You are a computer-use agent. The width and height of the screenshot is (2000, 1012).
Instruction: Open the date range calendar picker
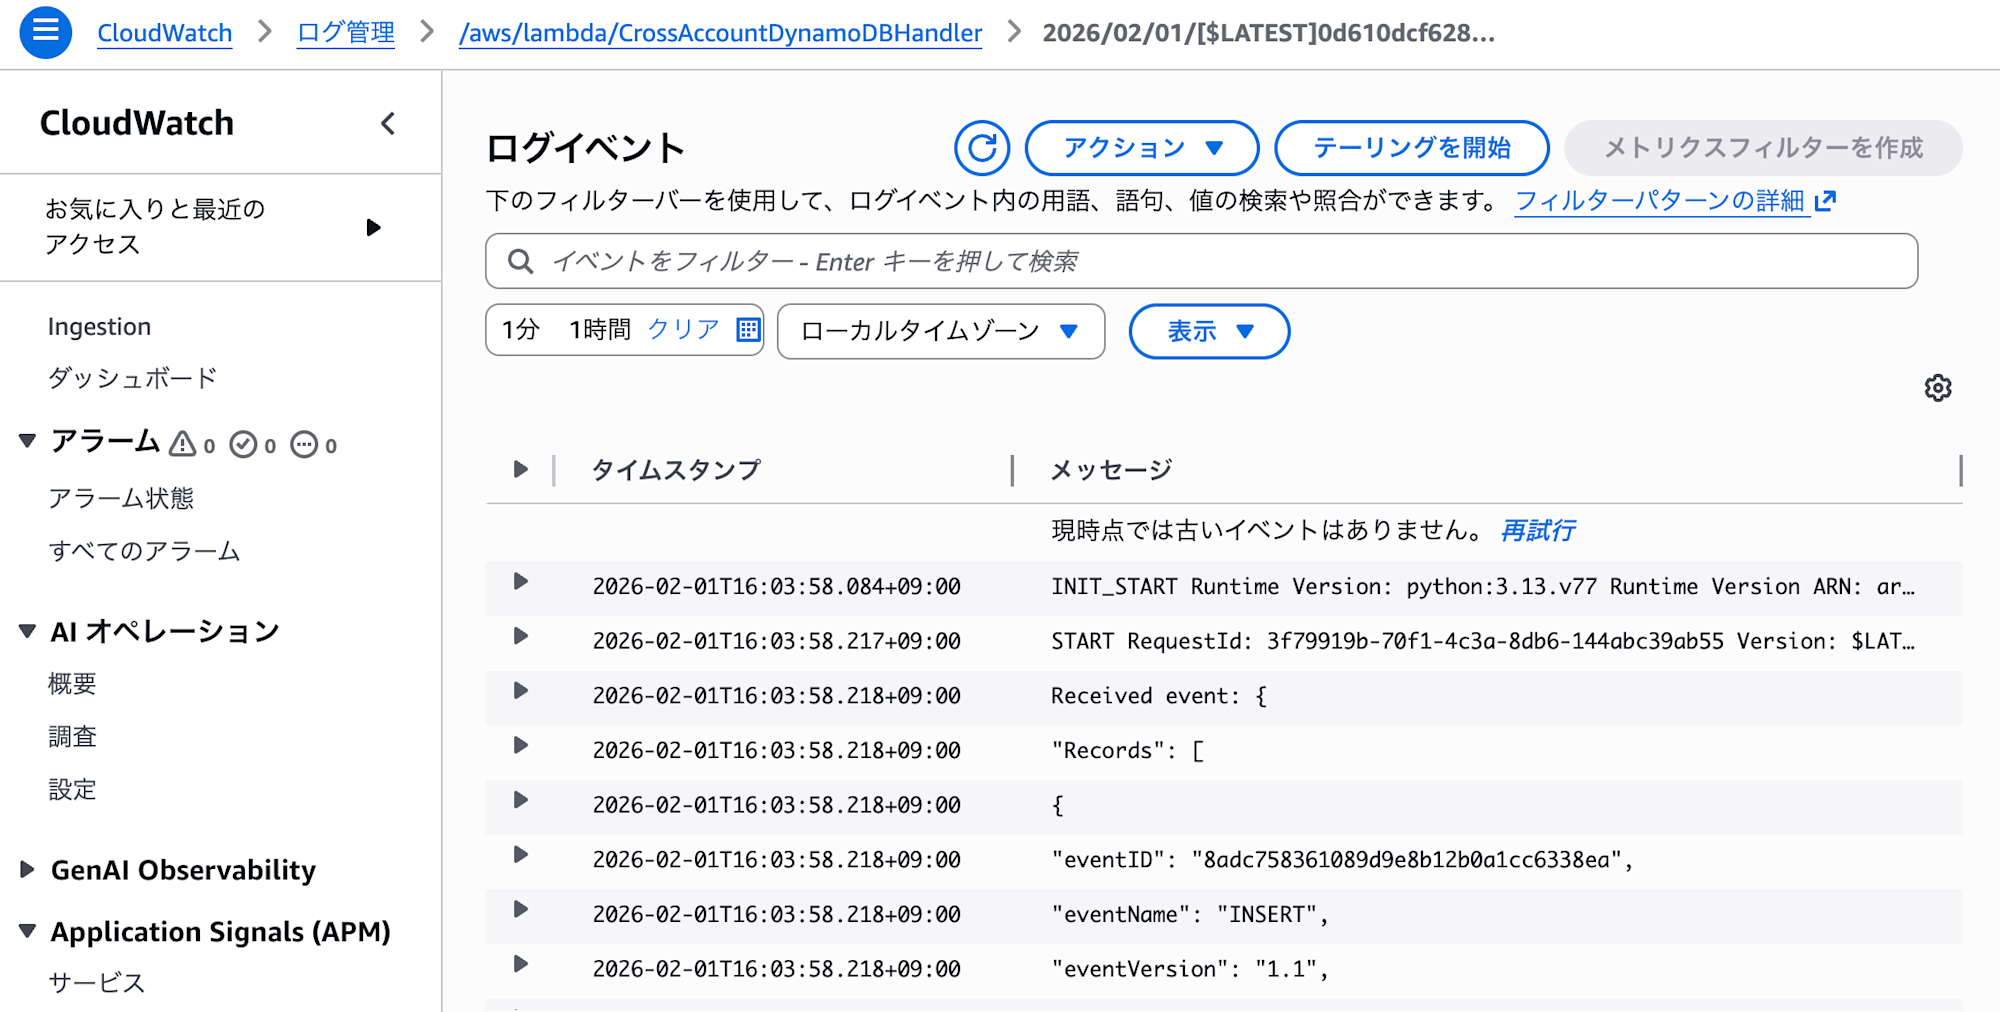coord(747,330)
